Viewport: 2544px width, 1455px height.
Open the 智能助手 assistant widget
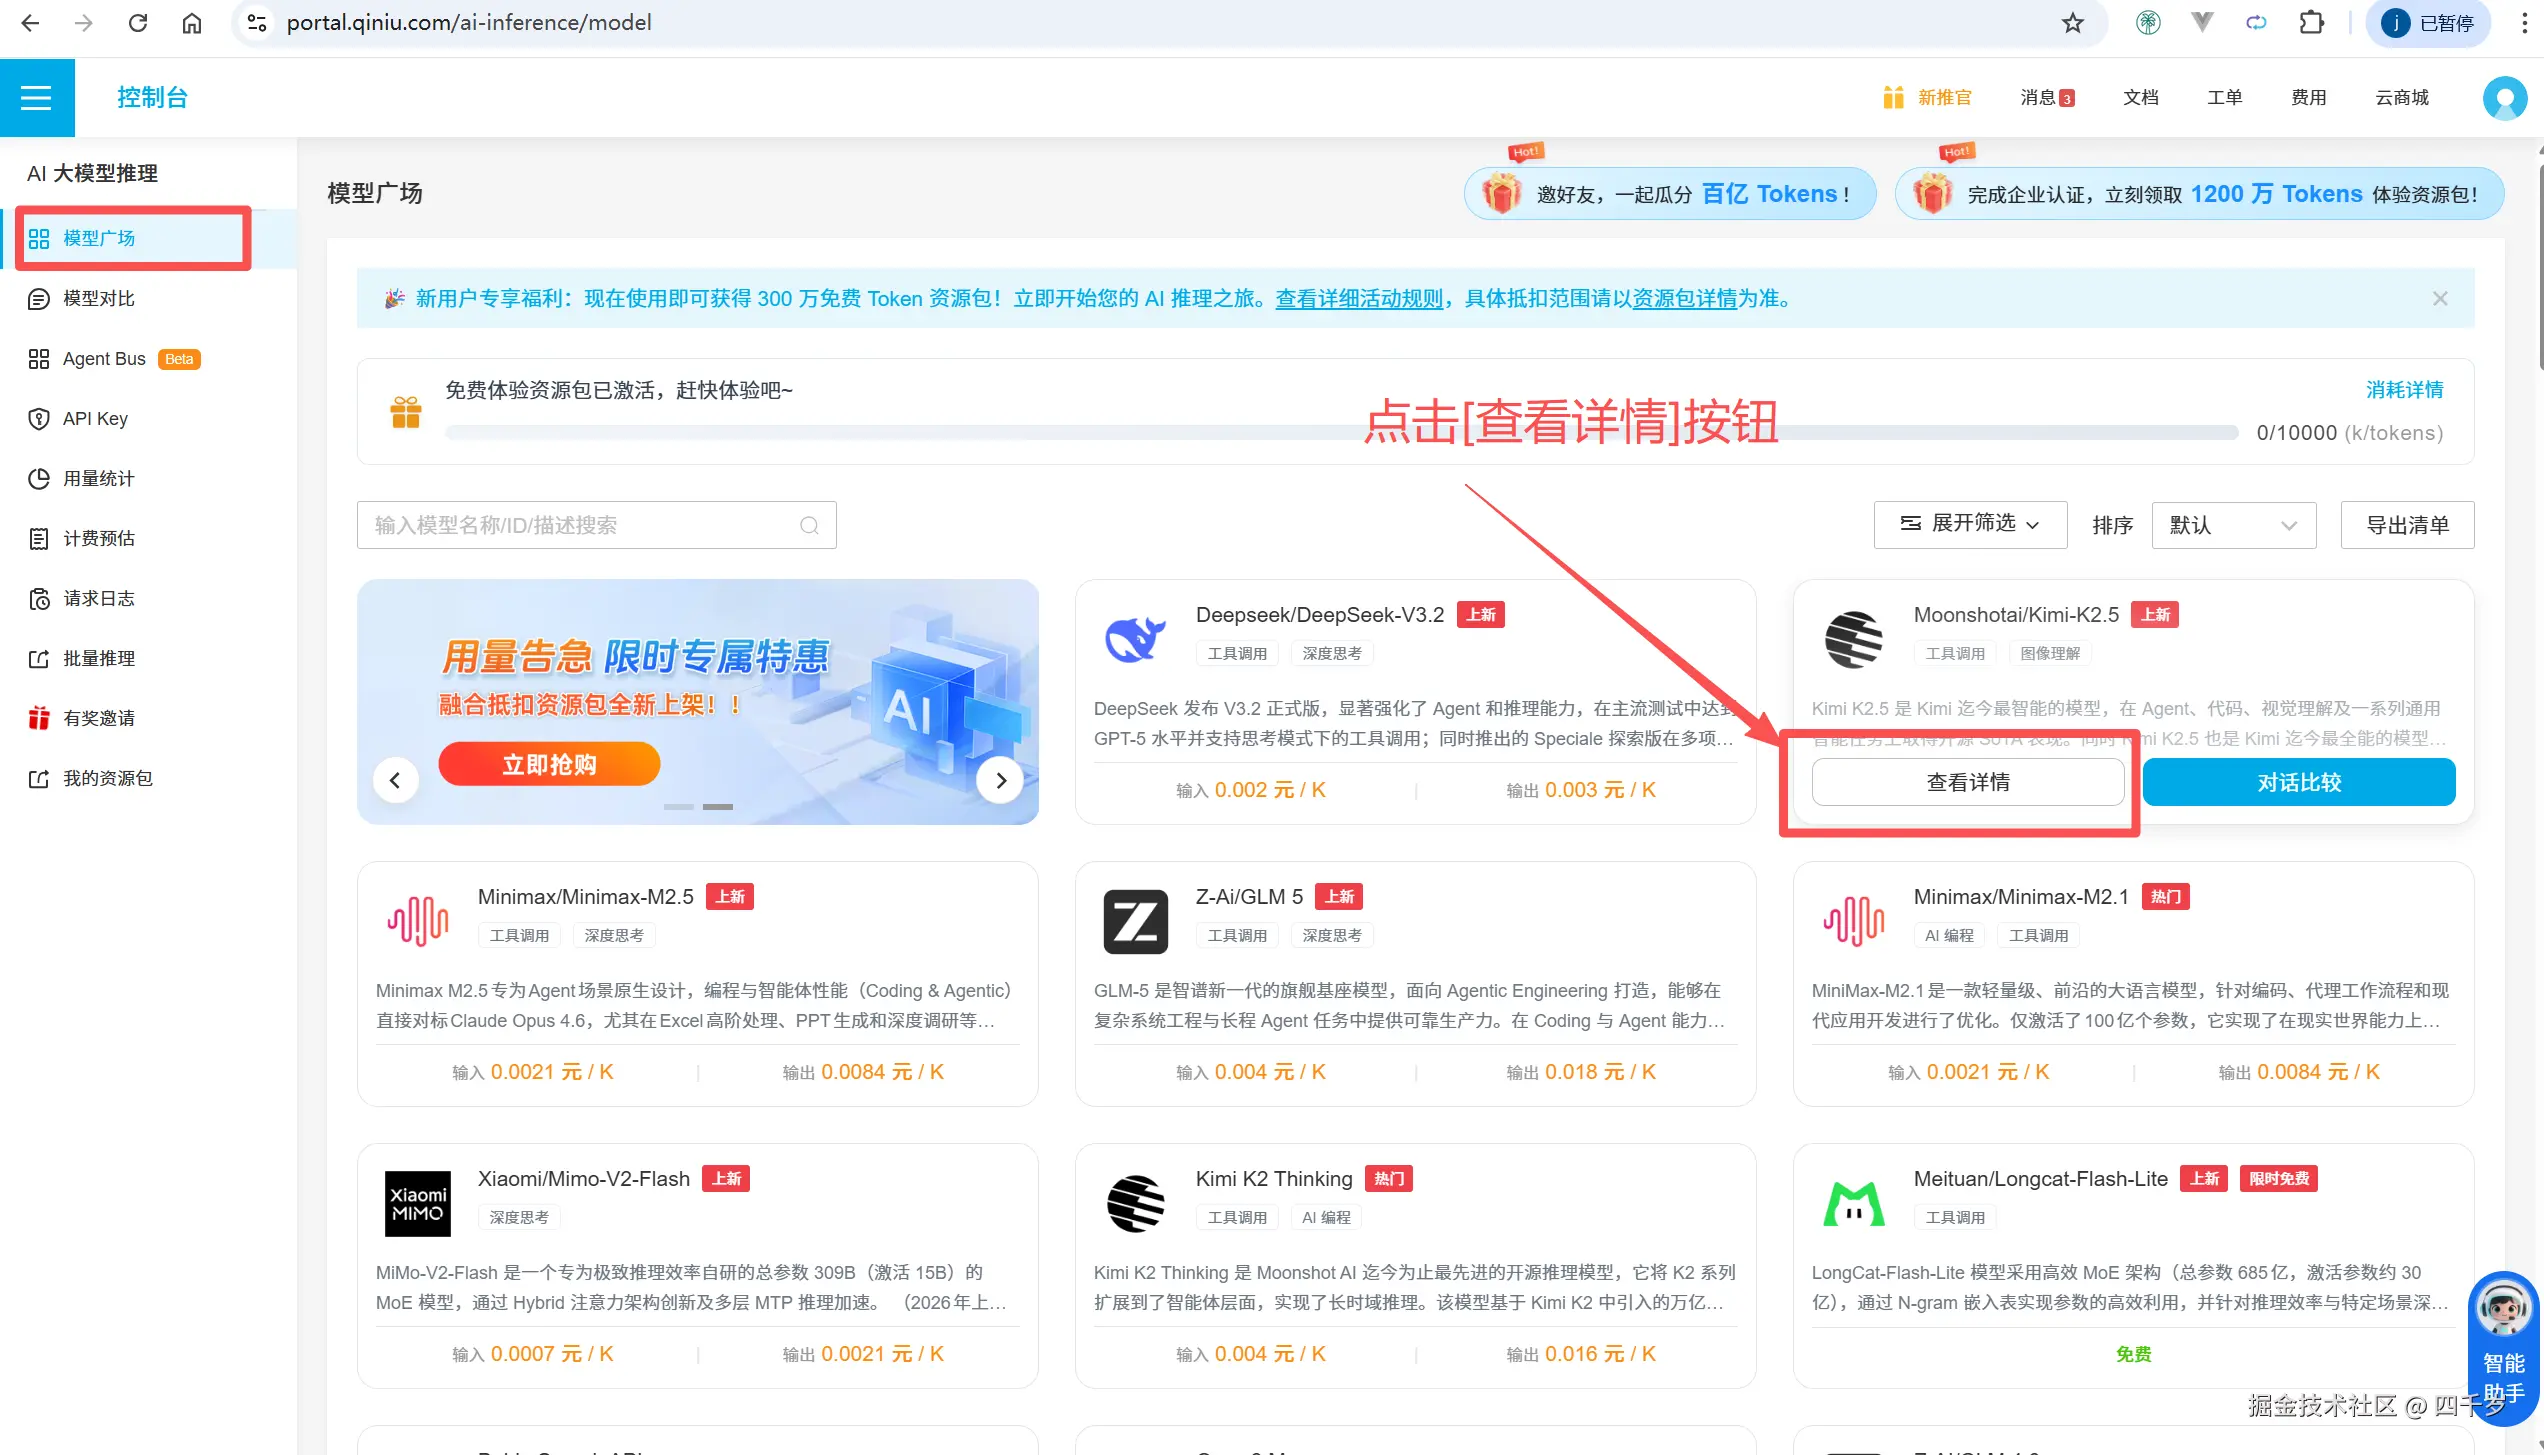[2502, 1340]
